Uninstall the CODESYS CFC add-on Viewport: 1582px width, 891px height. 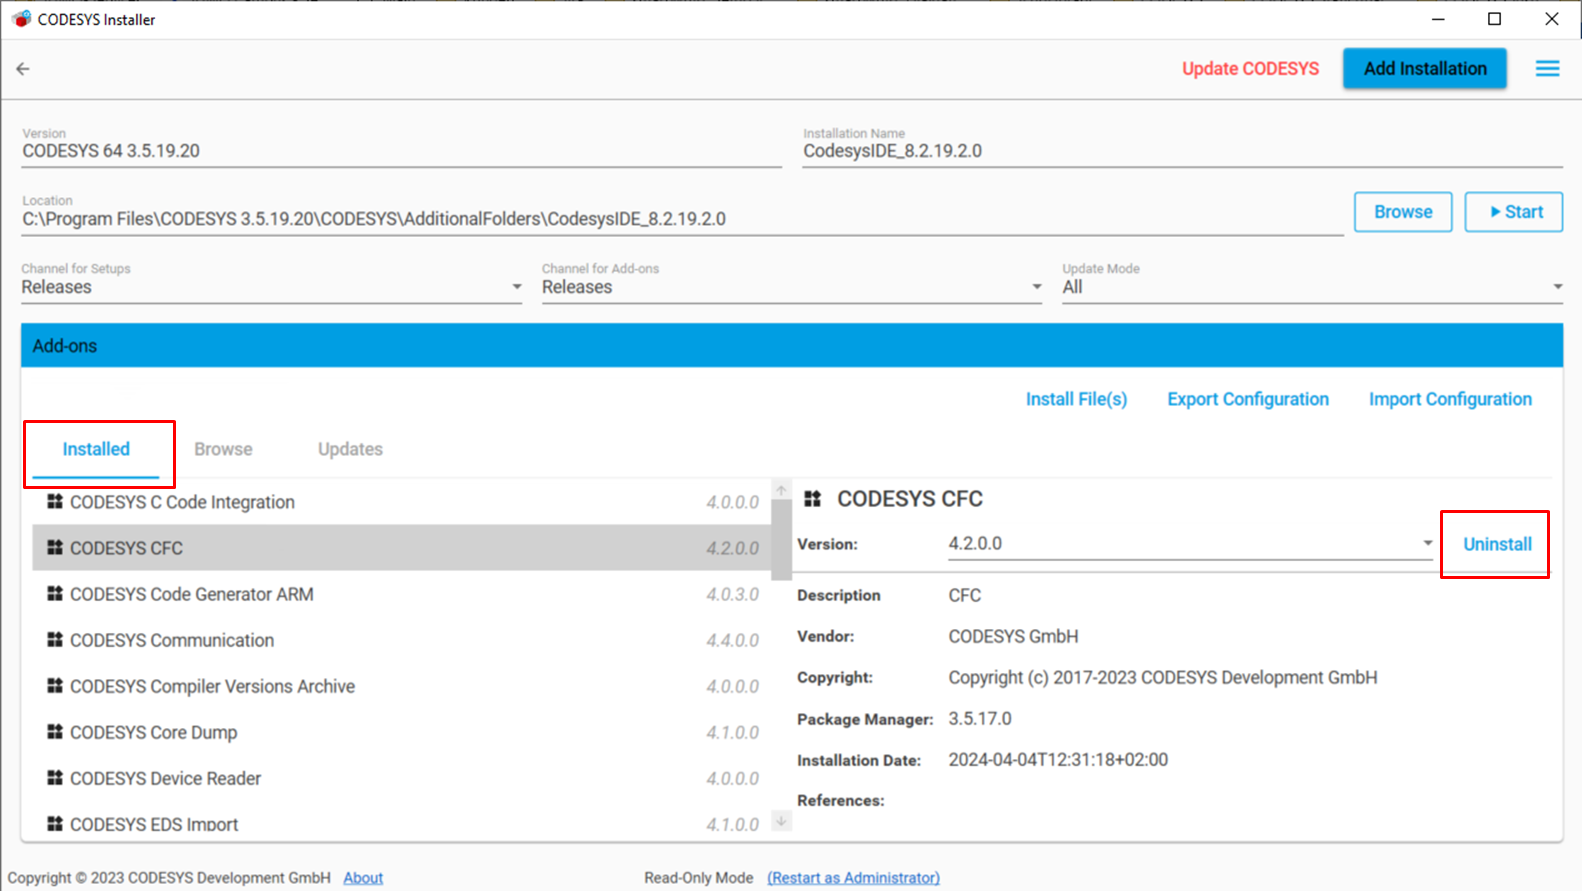(1496, 544)
